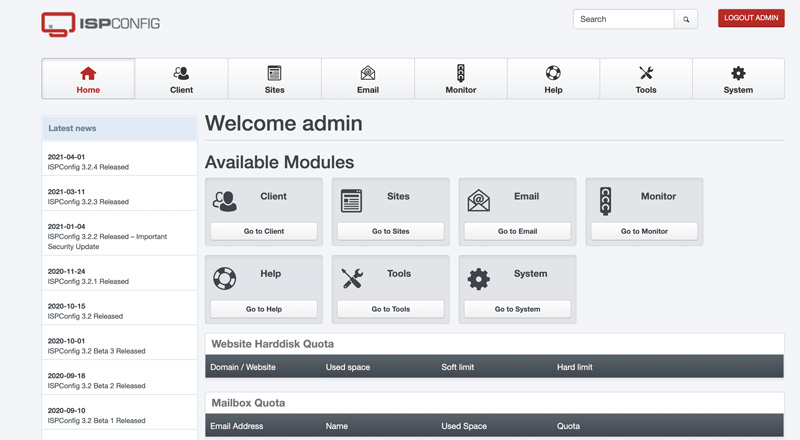The height and width of the screenshot is (440, 800).
Task: Click the Welcome admin heading
Action: click(284, 124)
